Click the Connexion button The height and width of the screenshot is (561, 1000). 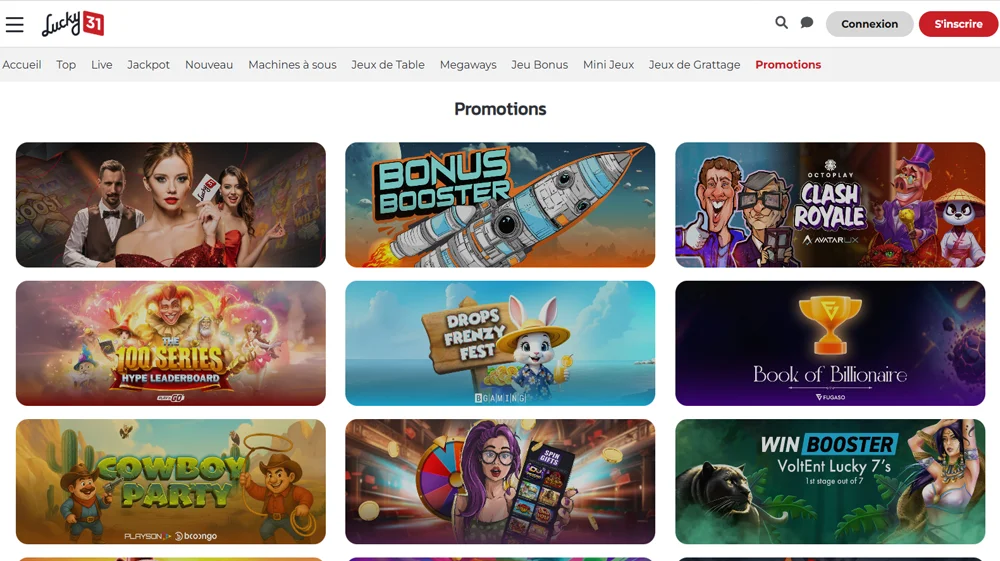click(x=869, y=24)
